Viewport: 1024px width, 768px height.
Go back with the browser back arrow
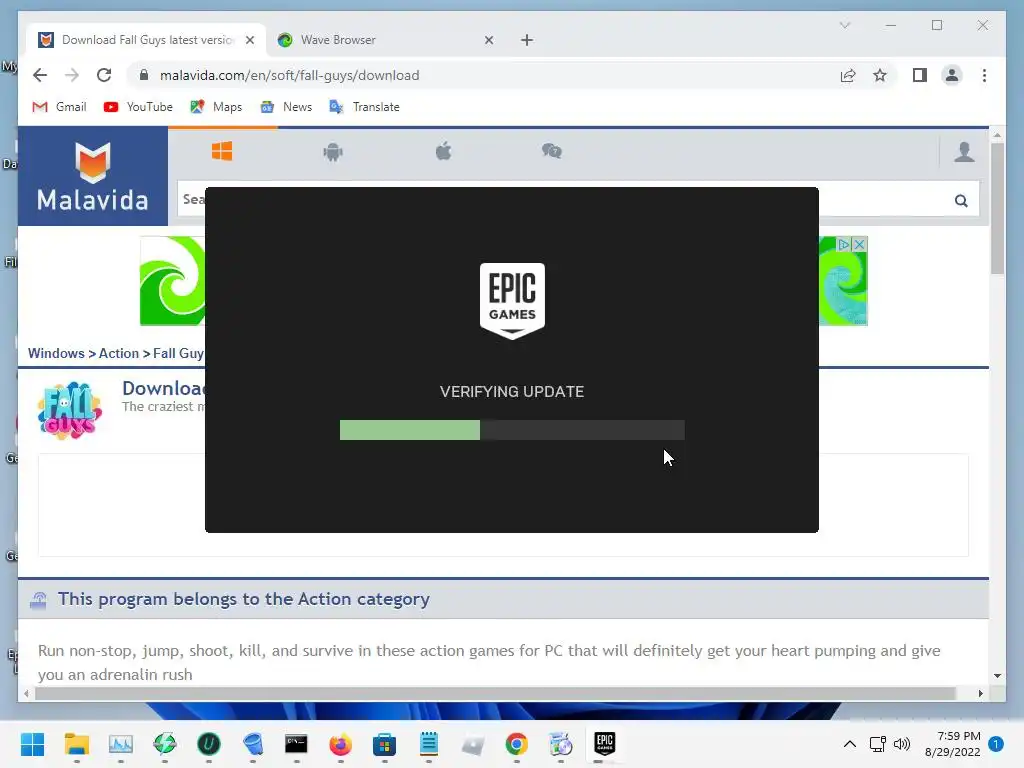[x=40, y=75]
